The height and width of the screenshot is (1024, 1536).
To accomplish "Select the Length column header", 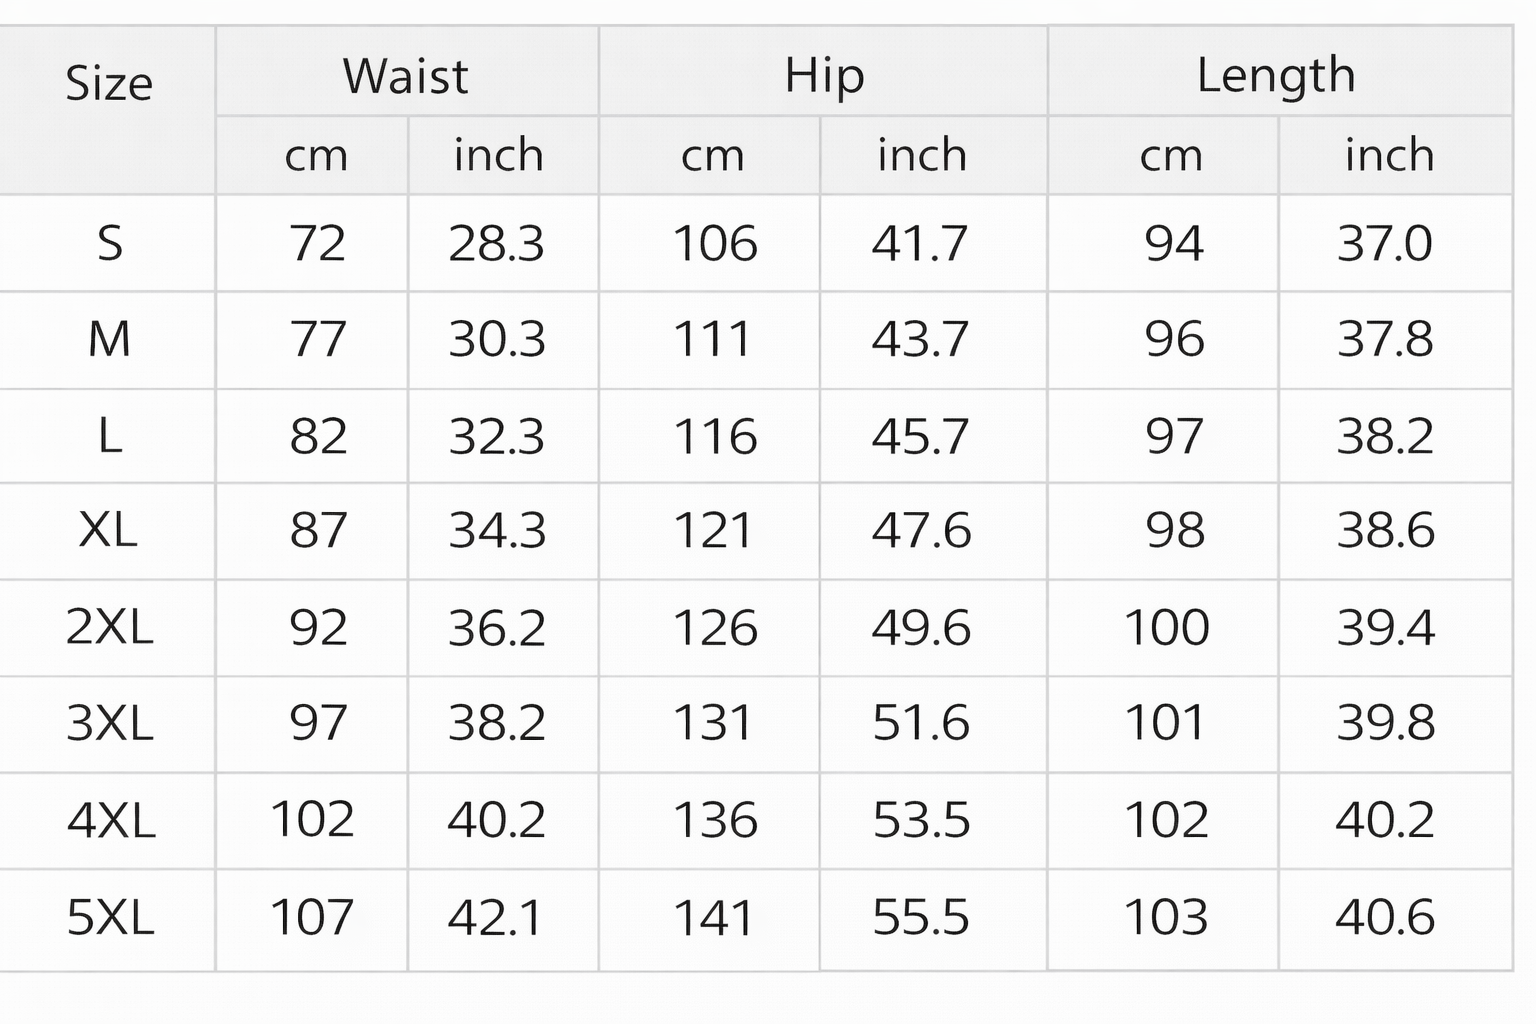I will [x=1276, y=76].
